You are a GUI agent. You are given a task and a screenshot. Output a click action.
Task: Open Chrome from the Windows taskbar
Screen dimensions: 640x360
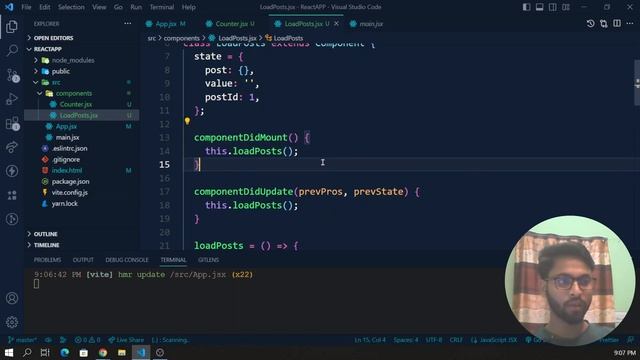103,353
